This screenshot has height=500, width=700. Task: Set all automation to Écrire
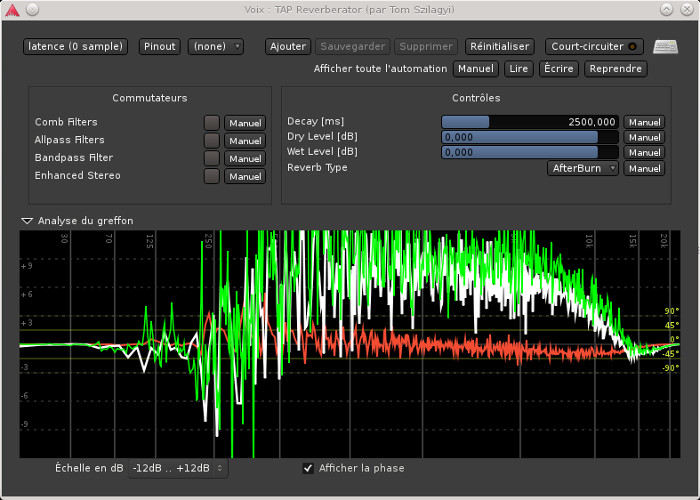[x=559, y=69]
